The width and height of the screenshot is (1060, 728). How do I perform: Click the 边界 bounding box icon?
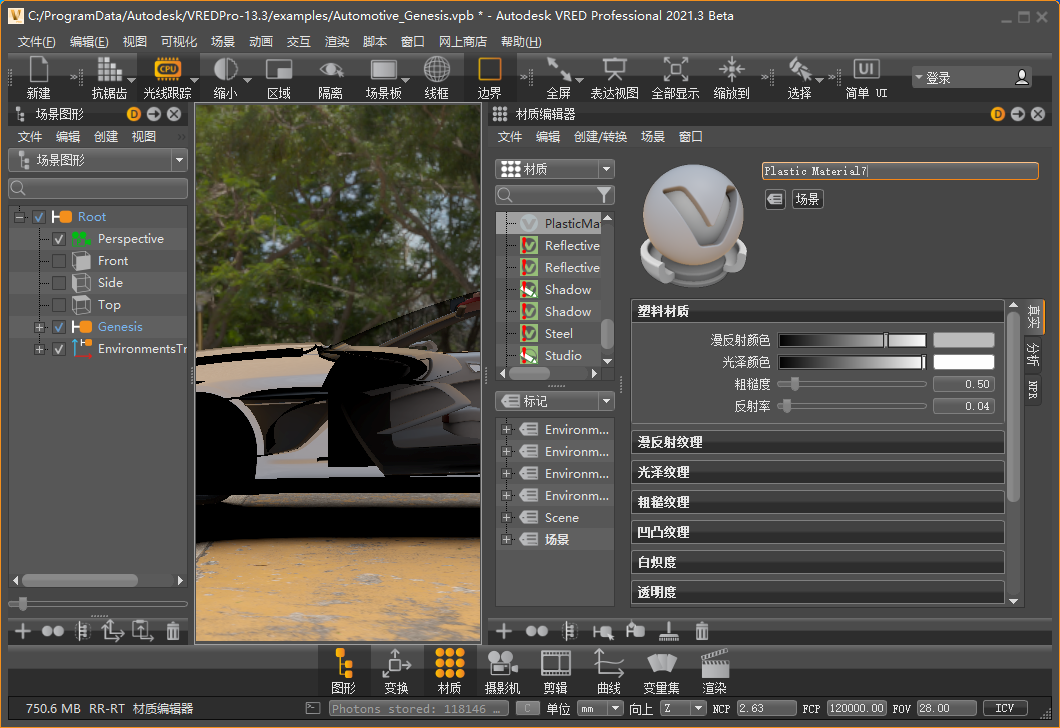[x=489, y=69]
